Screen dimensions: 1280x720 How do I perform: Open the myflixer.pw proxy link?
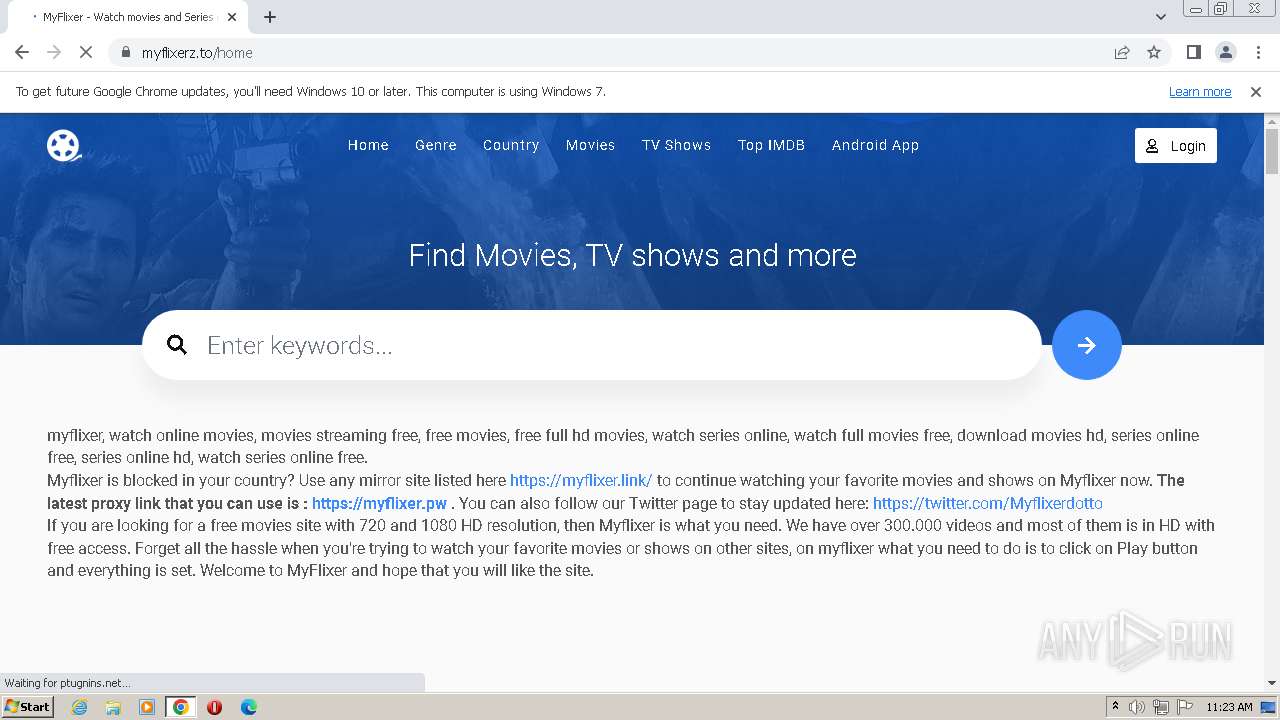pos(379,503)
